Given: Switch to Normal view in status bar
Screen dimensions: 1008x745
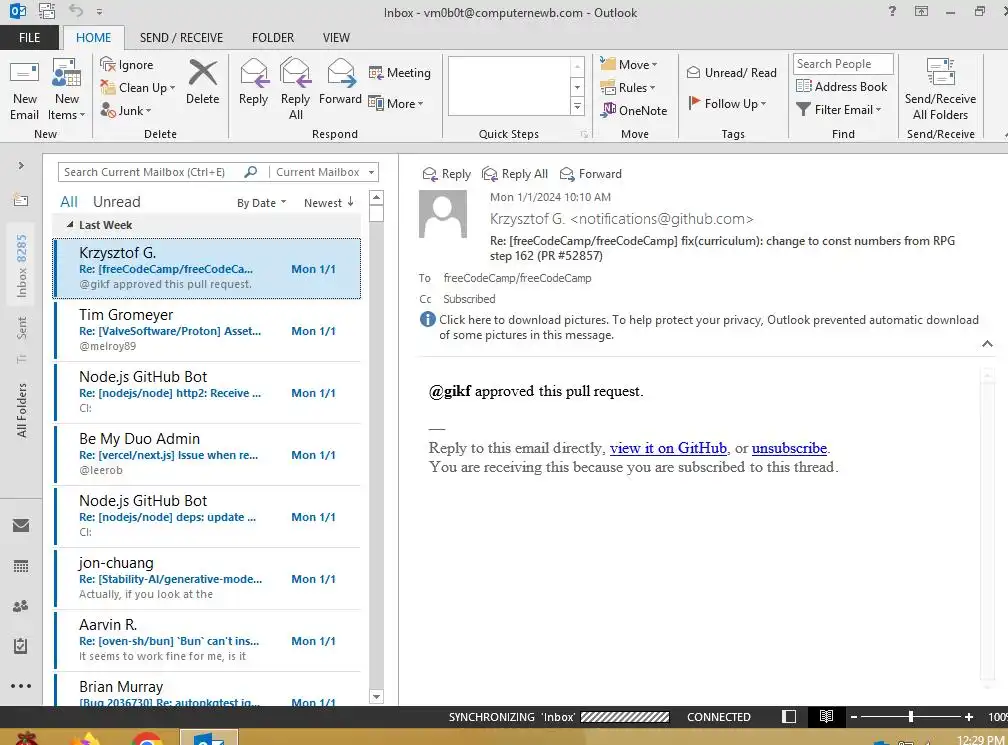Looking at the screenshot, I should [789, 717].
